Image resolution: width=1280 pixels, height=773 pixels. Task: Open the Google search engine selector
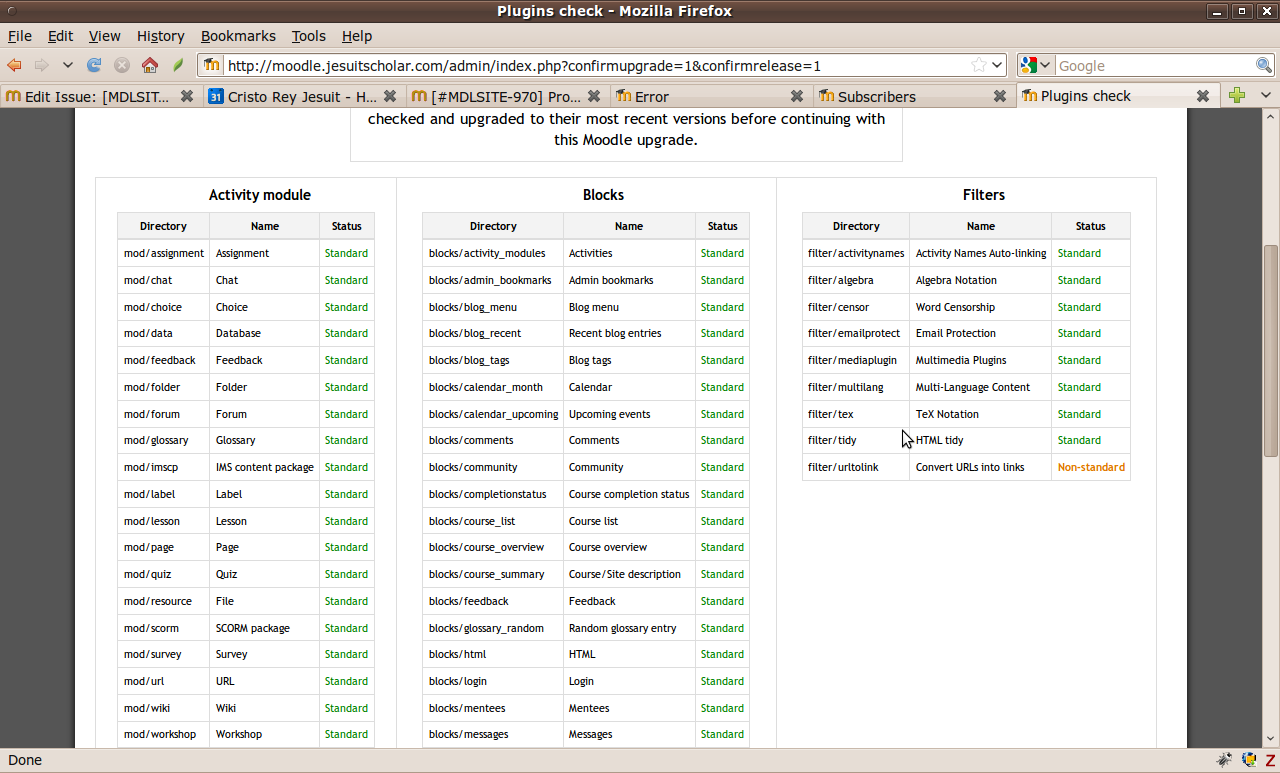tap(1035, 65)
